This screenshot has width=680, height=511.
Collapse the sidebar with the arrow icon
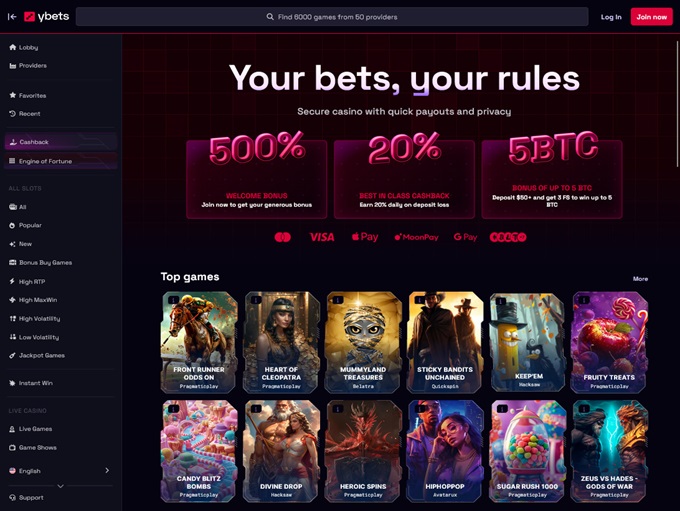pos(12,17)
